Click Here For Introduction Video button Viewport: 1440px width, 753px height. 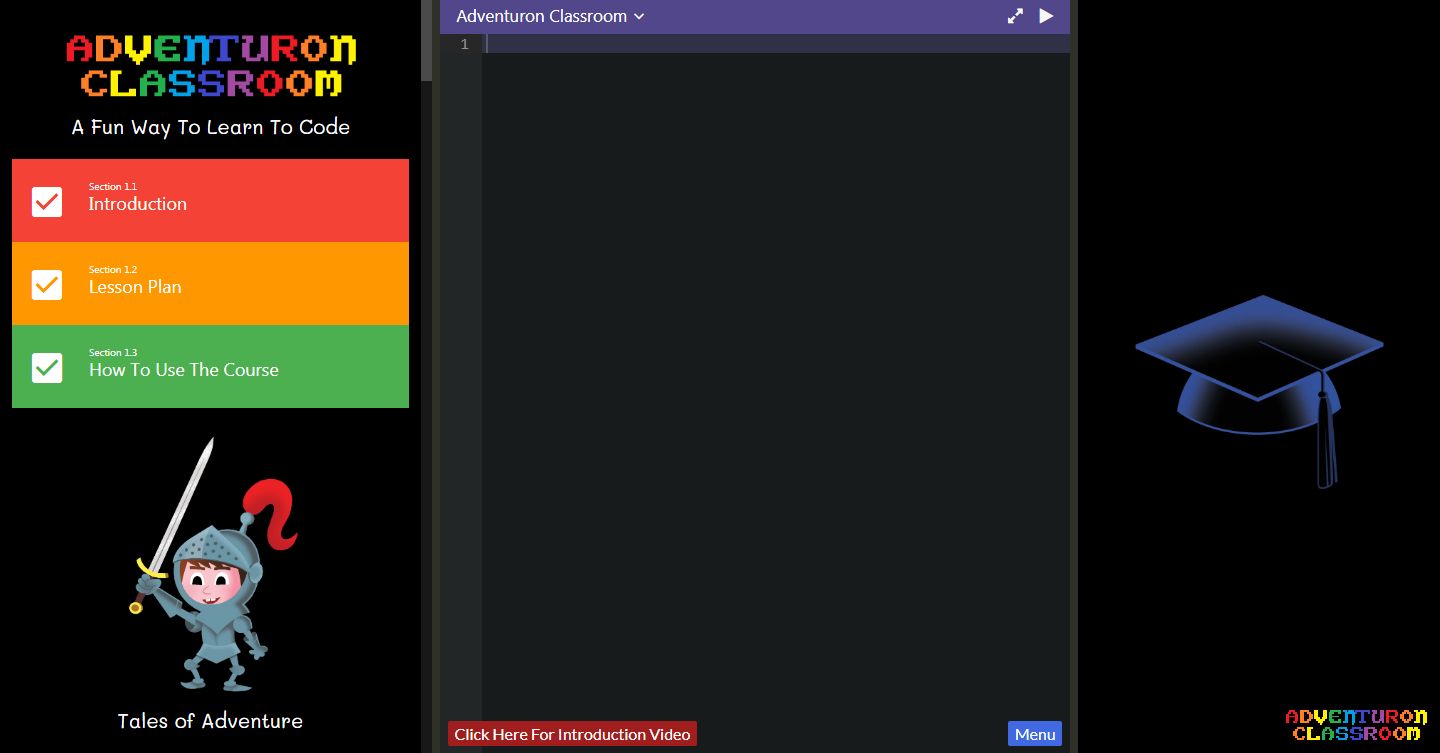coord(572,734)
